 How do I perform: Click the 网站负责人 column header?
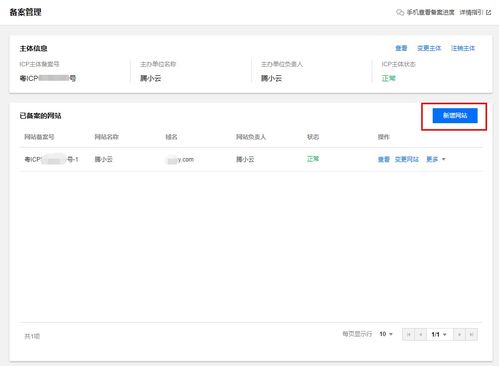[x=251, y=137]
